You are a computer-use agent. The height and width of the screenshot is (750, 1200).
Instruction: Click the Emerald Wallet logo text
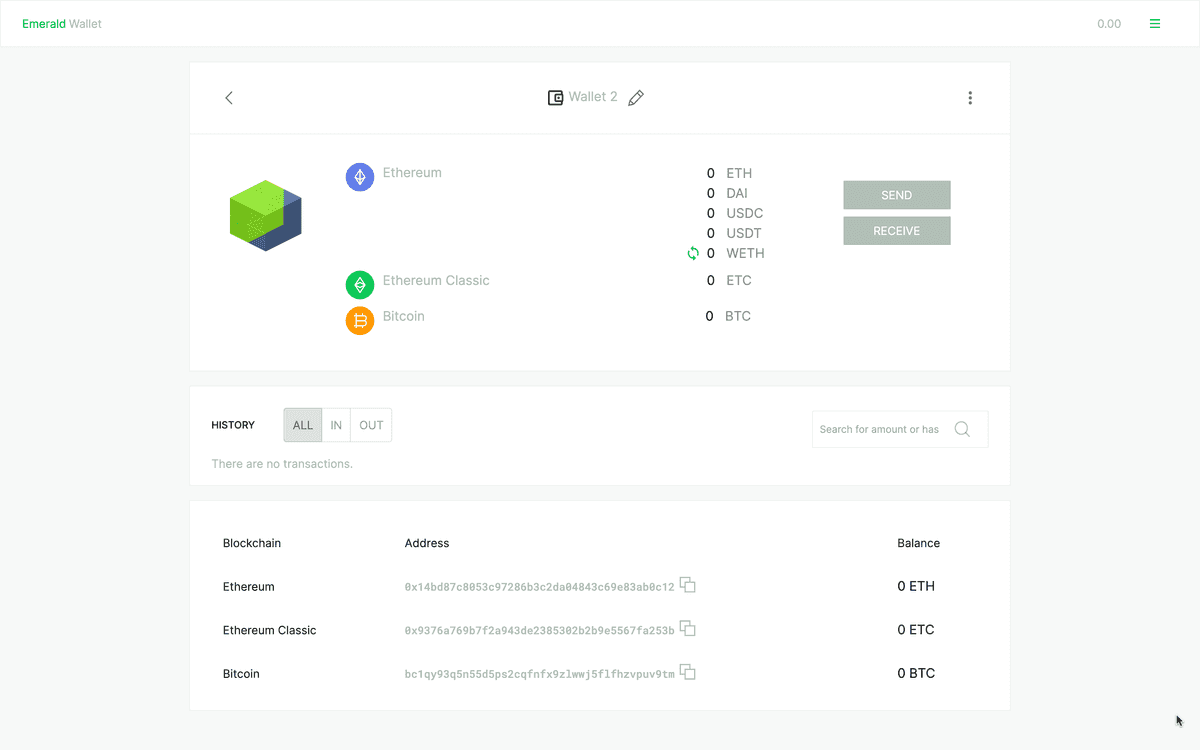(62, 24)
